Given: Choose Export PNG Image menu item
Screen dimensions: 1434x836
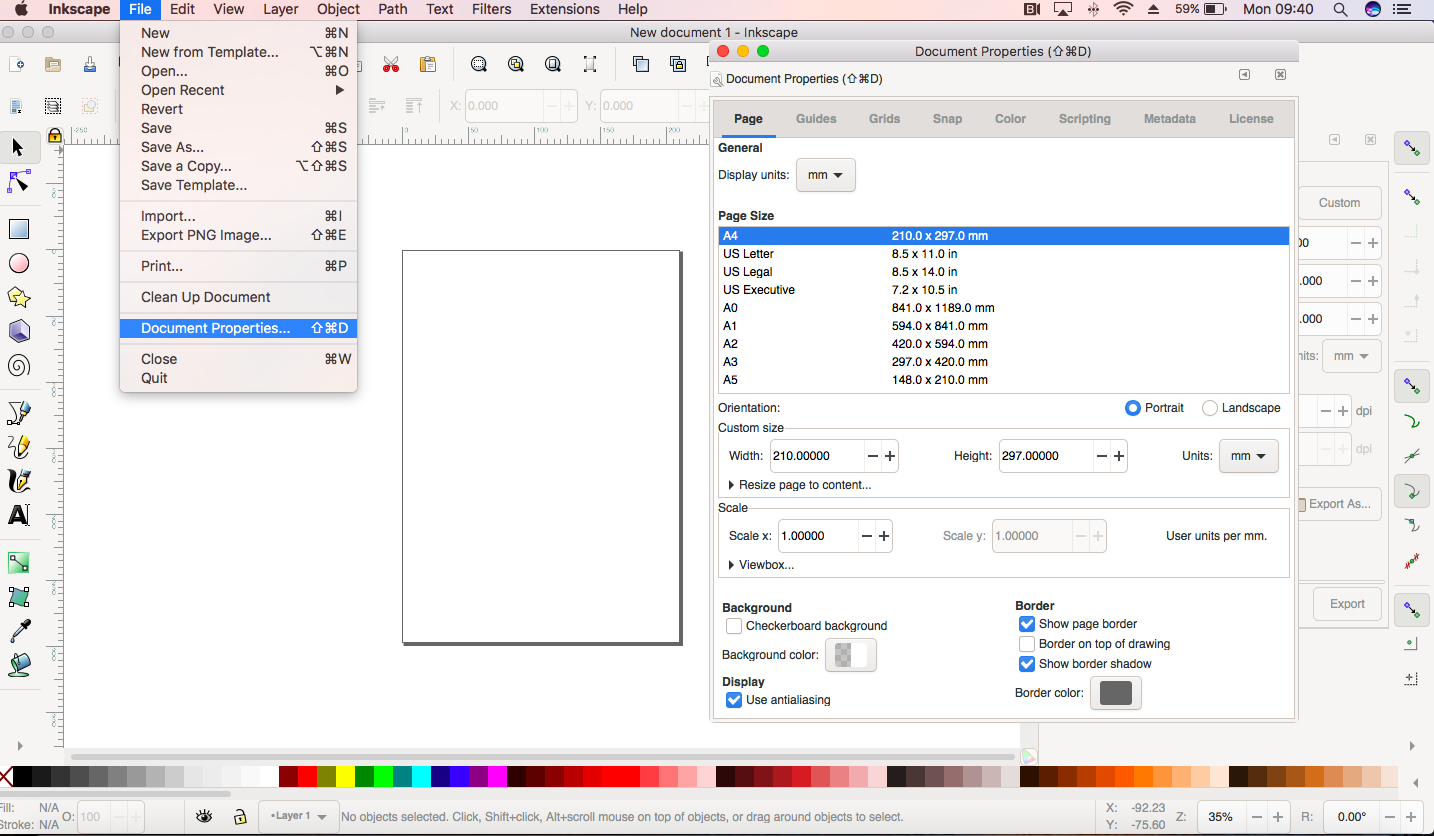Looking at the screenshot, I should click(x=238, y=235).
